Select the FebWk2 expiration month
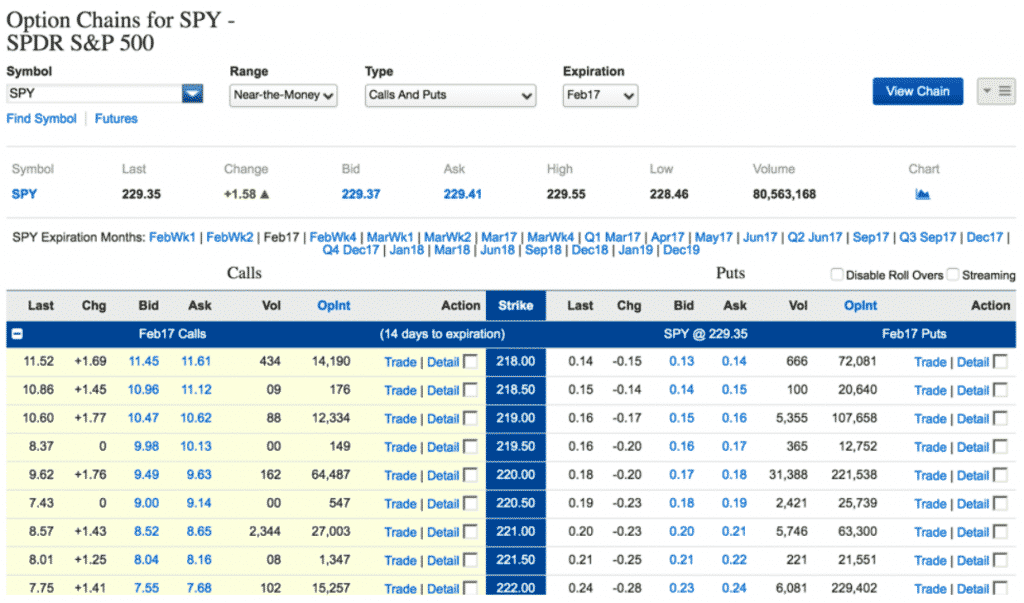This screenshot has width=1024, height=603. 230,237
